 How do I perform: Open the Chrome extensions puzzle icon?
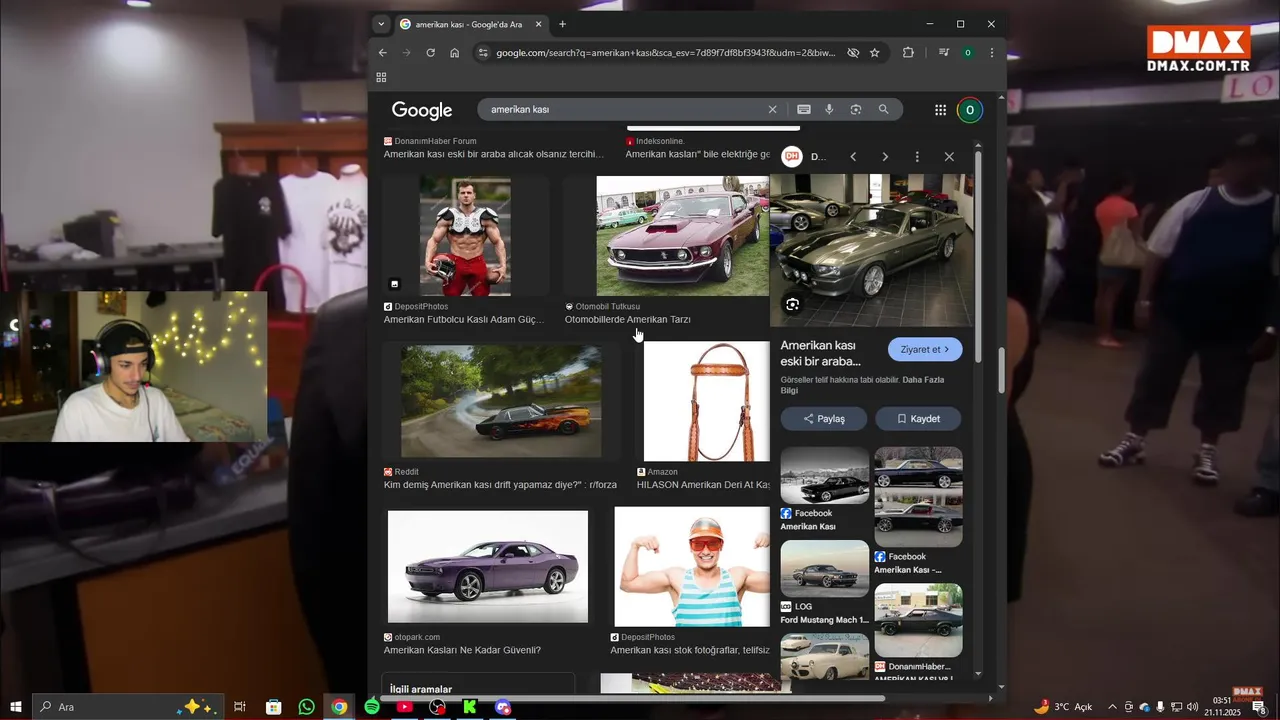pos(908,53)
